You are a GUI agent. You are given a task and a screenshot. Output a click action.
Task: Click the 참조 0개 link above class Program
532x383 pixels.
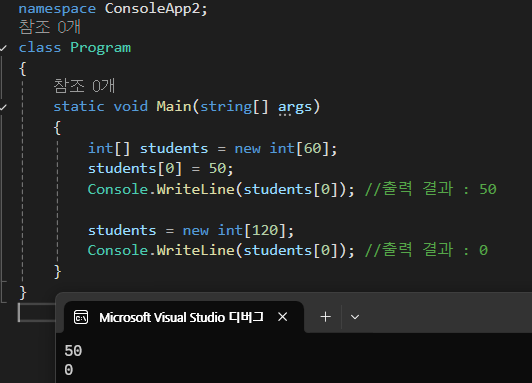point(50,27)
